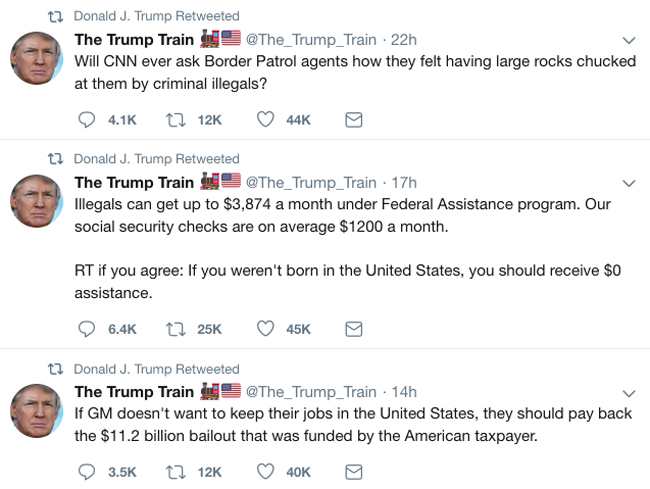
Task: Open more options for the 22h tweet
Action: [x=628, y=41]
